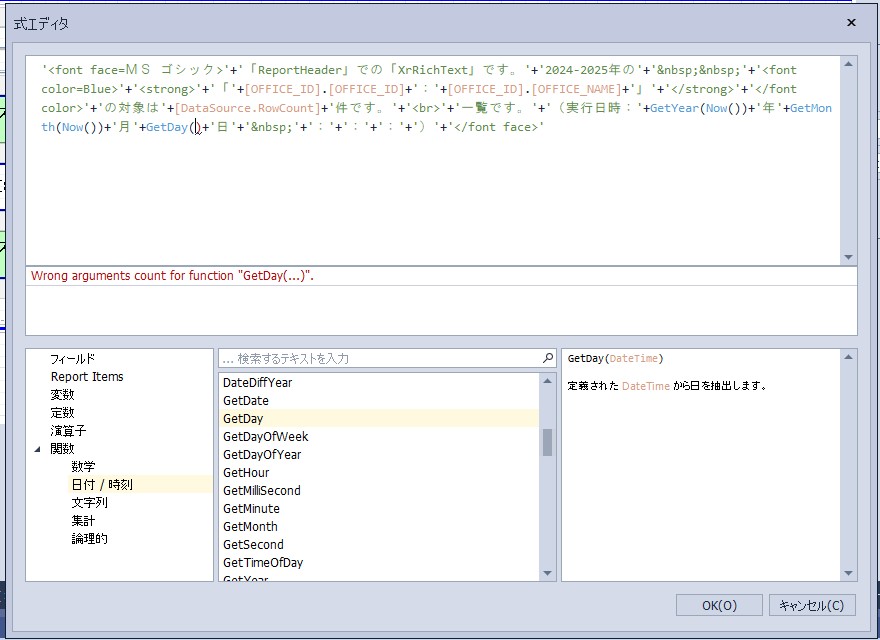880x640 pixels.
Task: Open the 集計 function group
Action: (83, 521)
